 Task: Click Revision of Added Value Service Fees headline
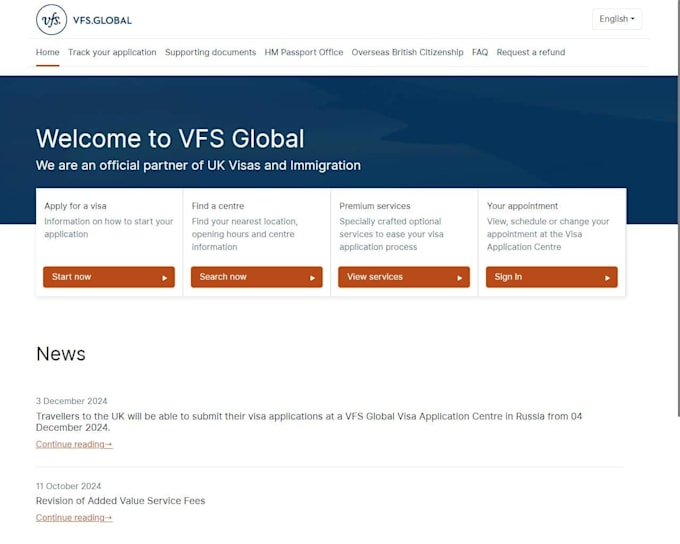pos(121,501)
